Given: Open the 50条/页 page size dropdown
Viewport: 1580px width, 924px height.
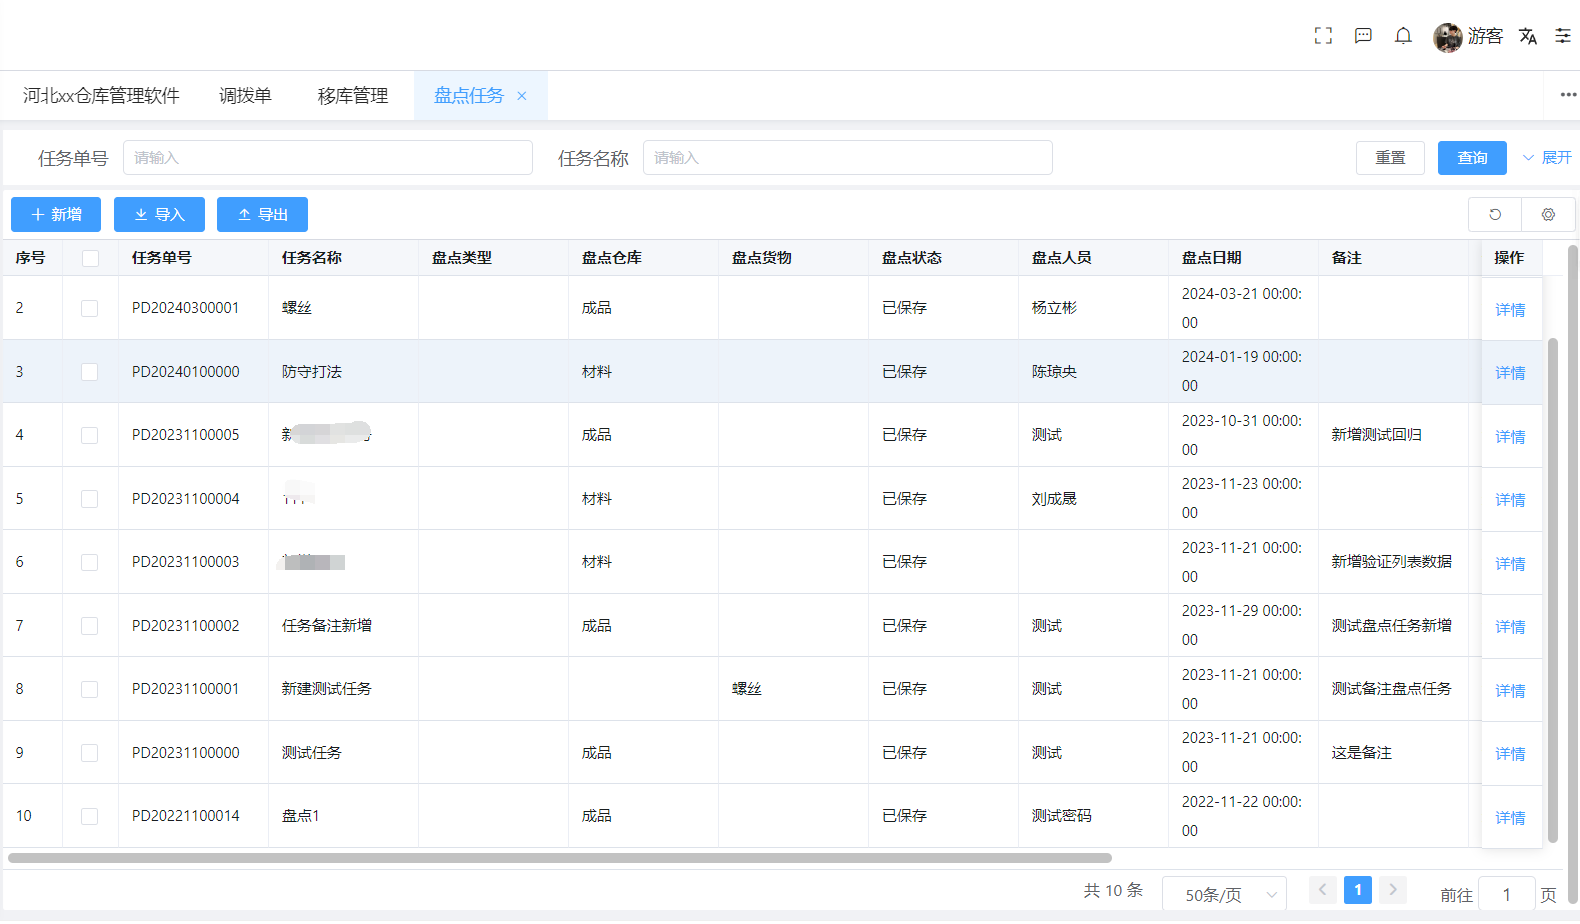Looking at the screenshot, I should pyautogui.click(x=1224, y=895).
